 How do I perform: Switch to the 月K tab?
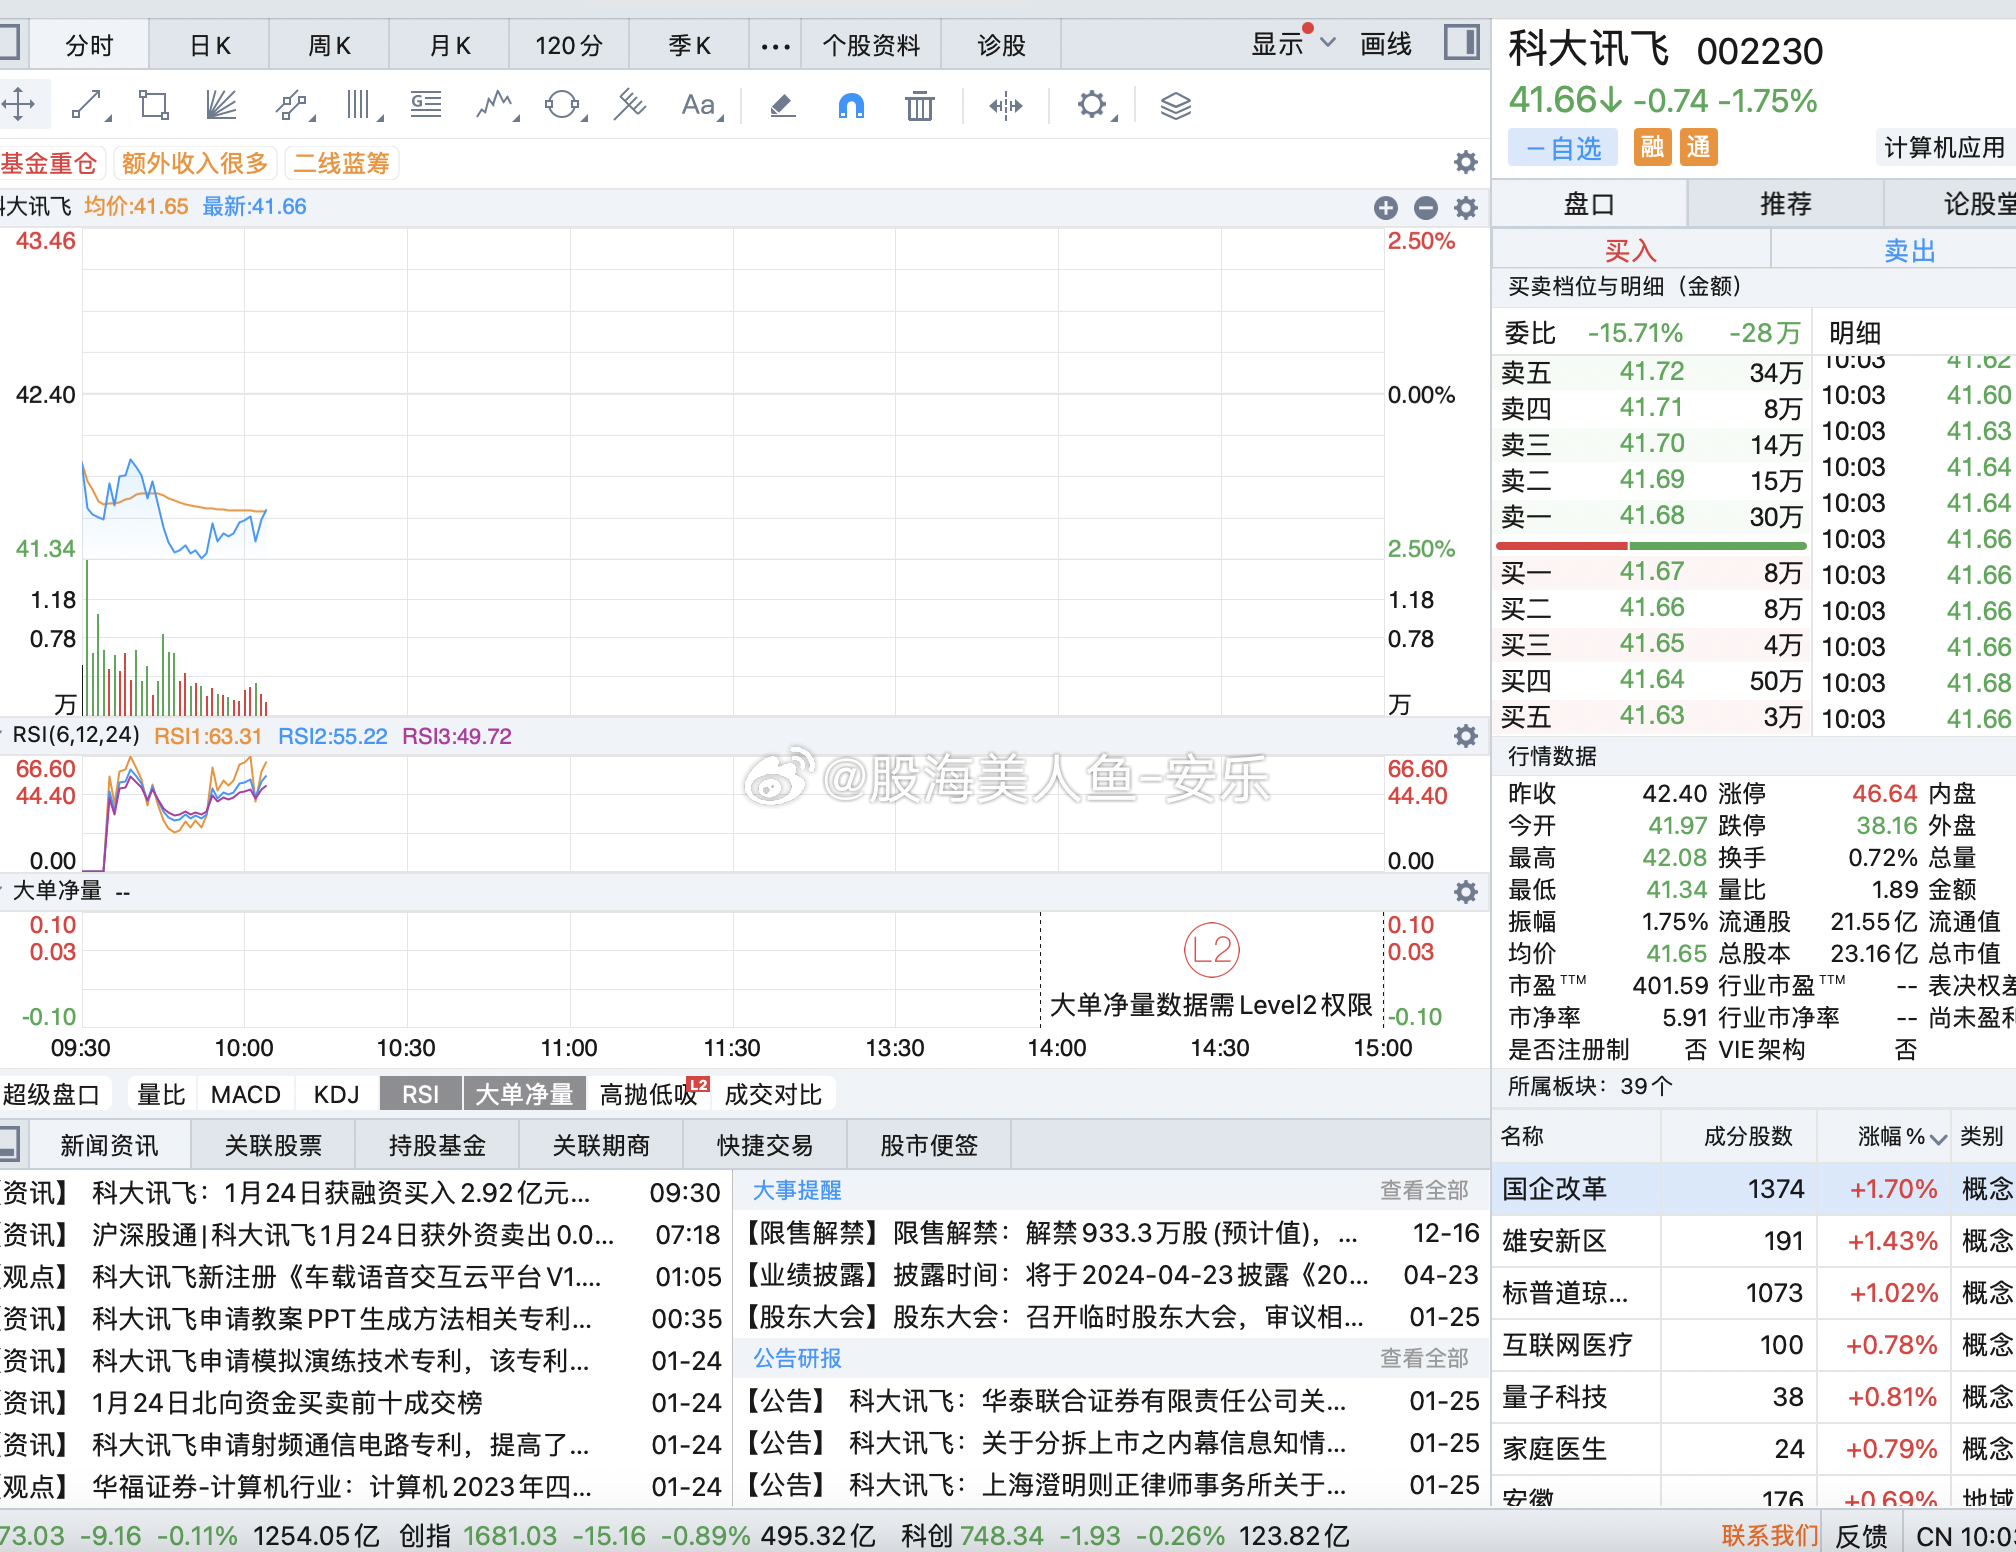click(449, 46)
